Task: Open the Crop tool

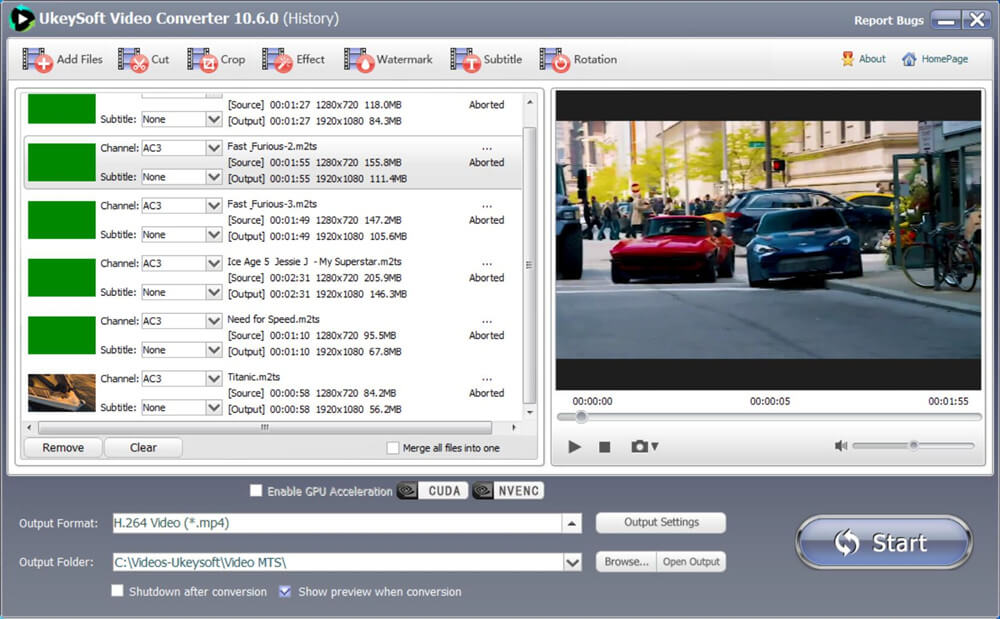Action: point(216,60)
